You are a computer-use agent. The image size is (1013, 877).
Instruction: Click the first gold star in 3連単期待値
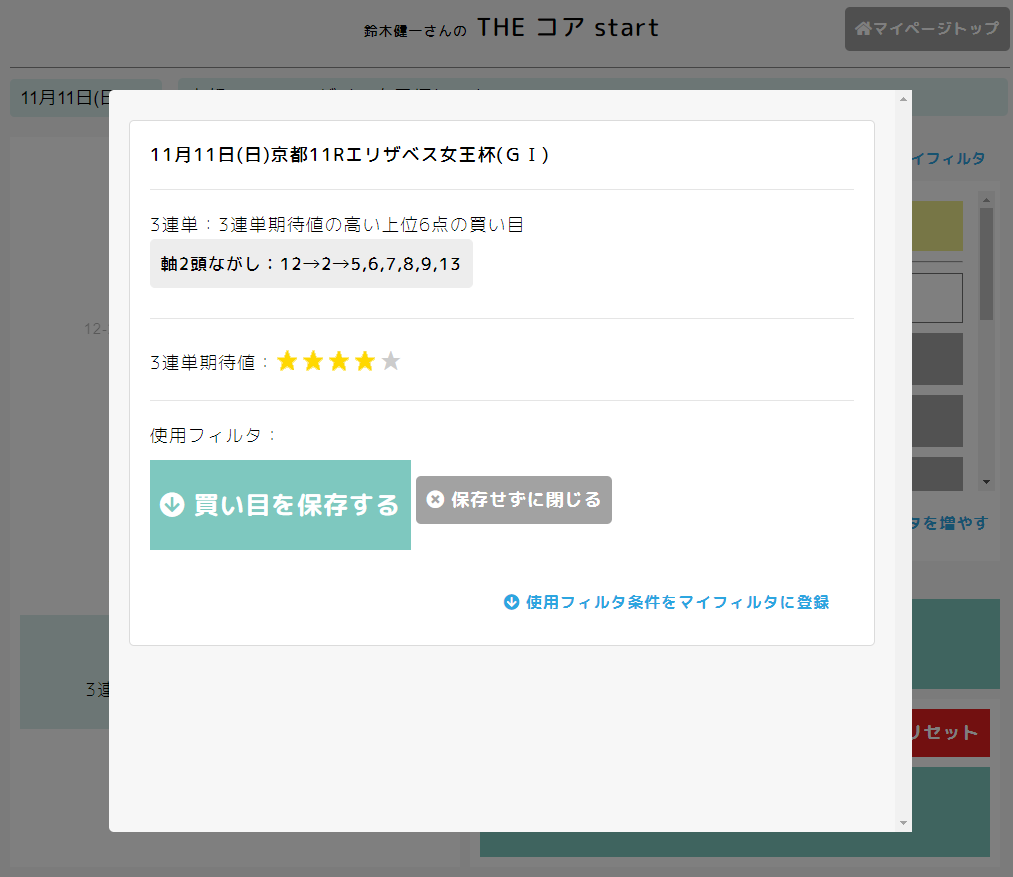(287, 361)
